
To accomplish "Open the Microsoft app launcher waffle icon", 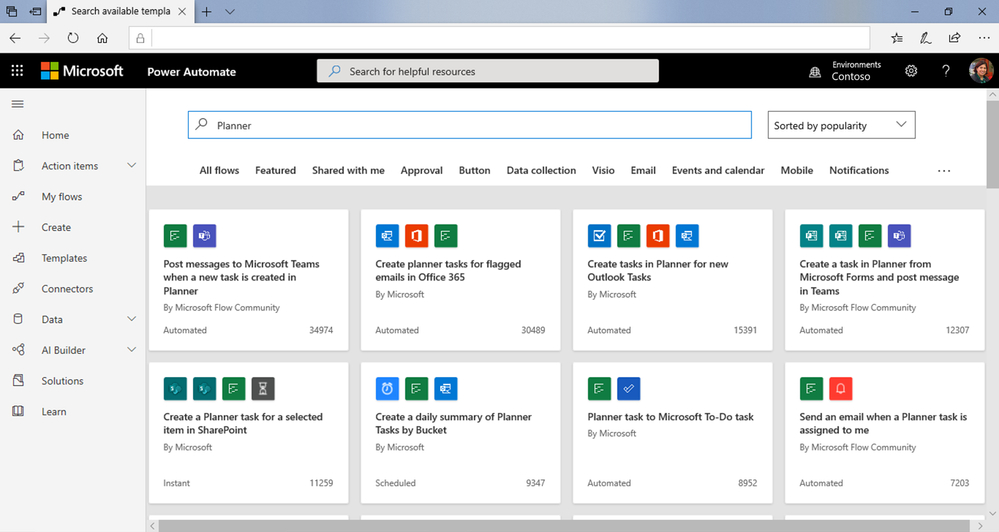I will 17,71.
